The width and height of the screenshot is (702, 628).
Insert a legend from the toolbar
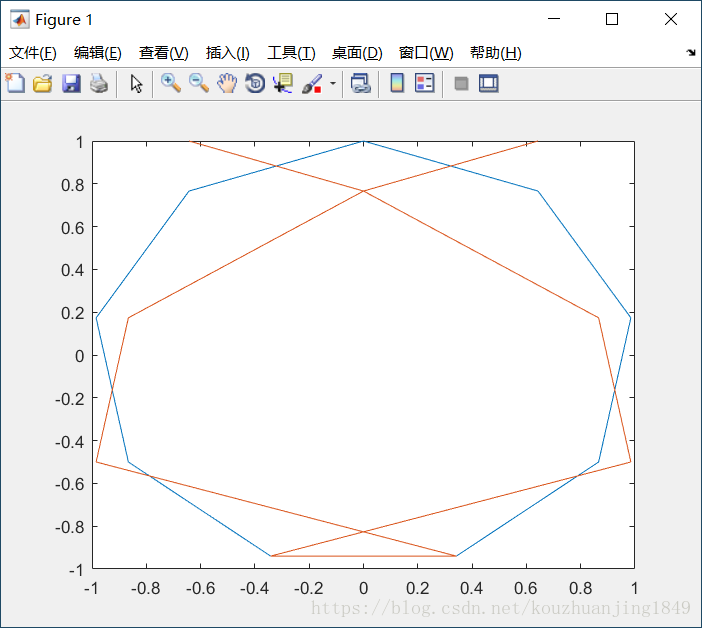click(x=424, y=83)
